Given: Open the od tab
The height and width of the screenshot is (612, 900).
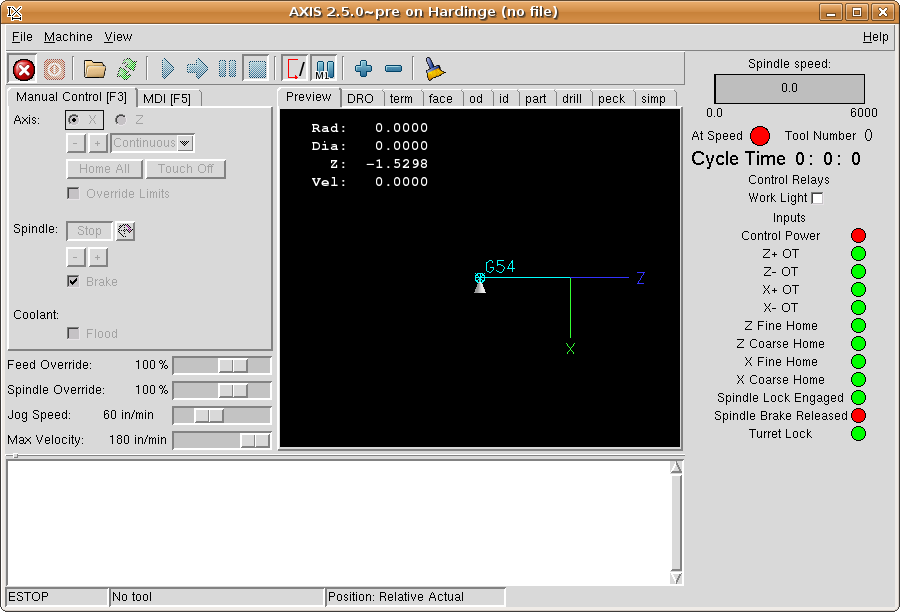Looking at the screenshot, I should click(x=476, y=99).
